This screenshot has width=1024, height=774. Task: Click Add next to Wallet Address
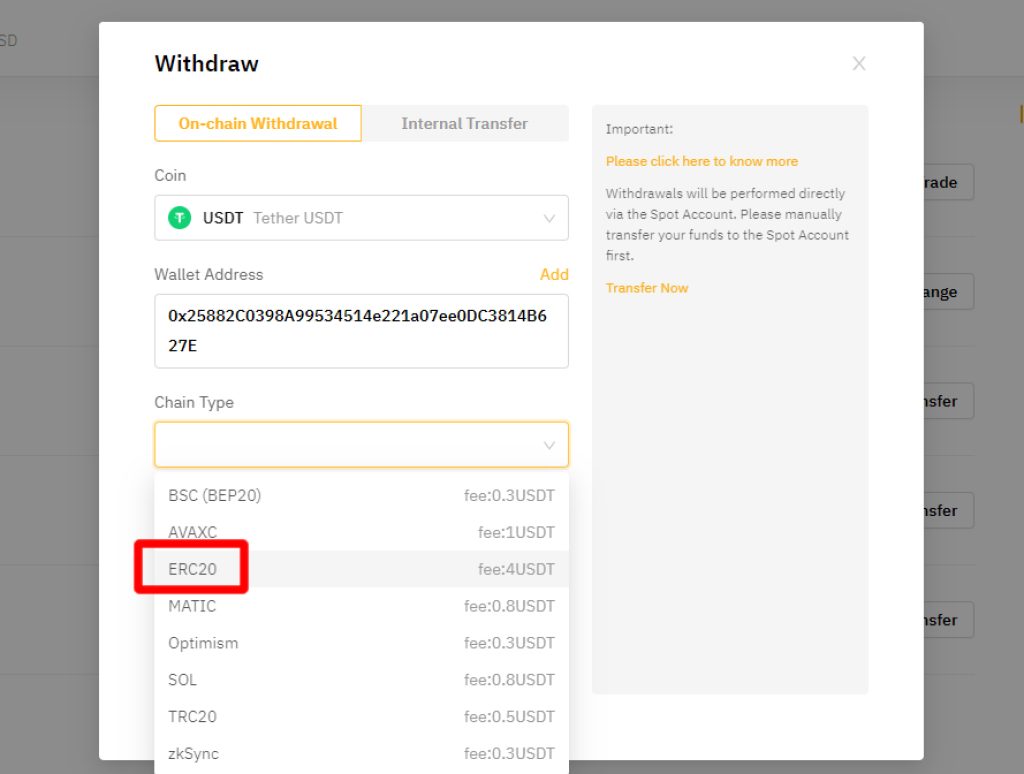(554, 274)
